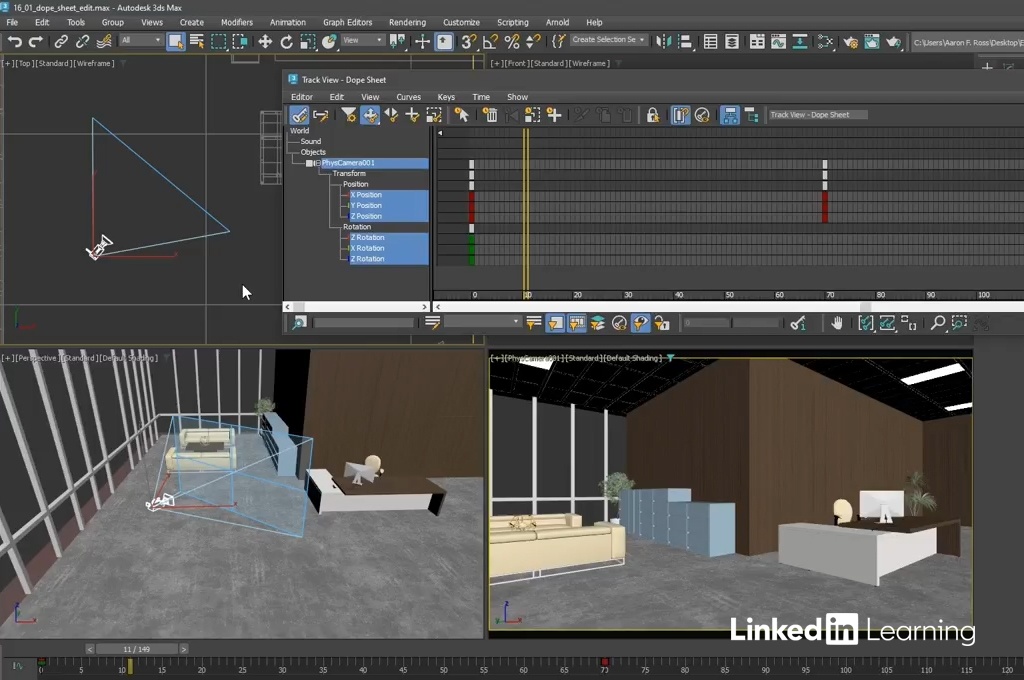Activate the Select and Rotate tool

pos(286,42)
